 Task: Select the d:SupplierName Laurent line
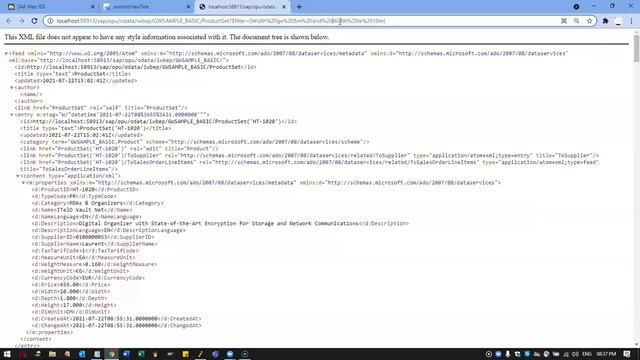click(x=94, y=244)
